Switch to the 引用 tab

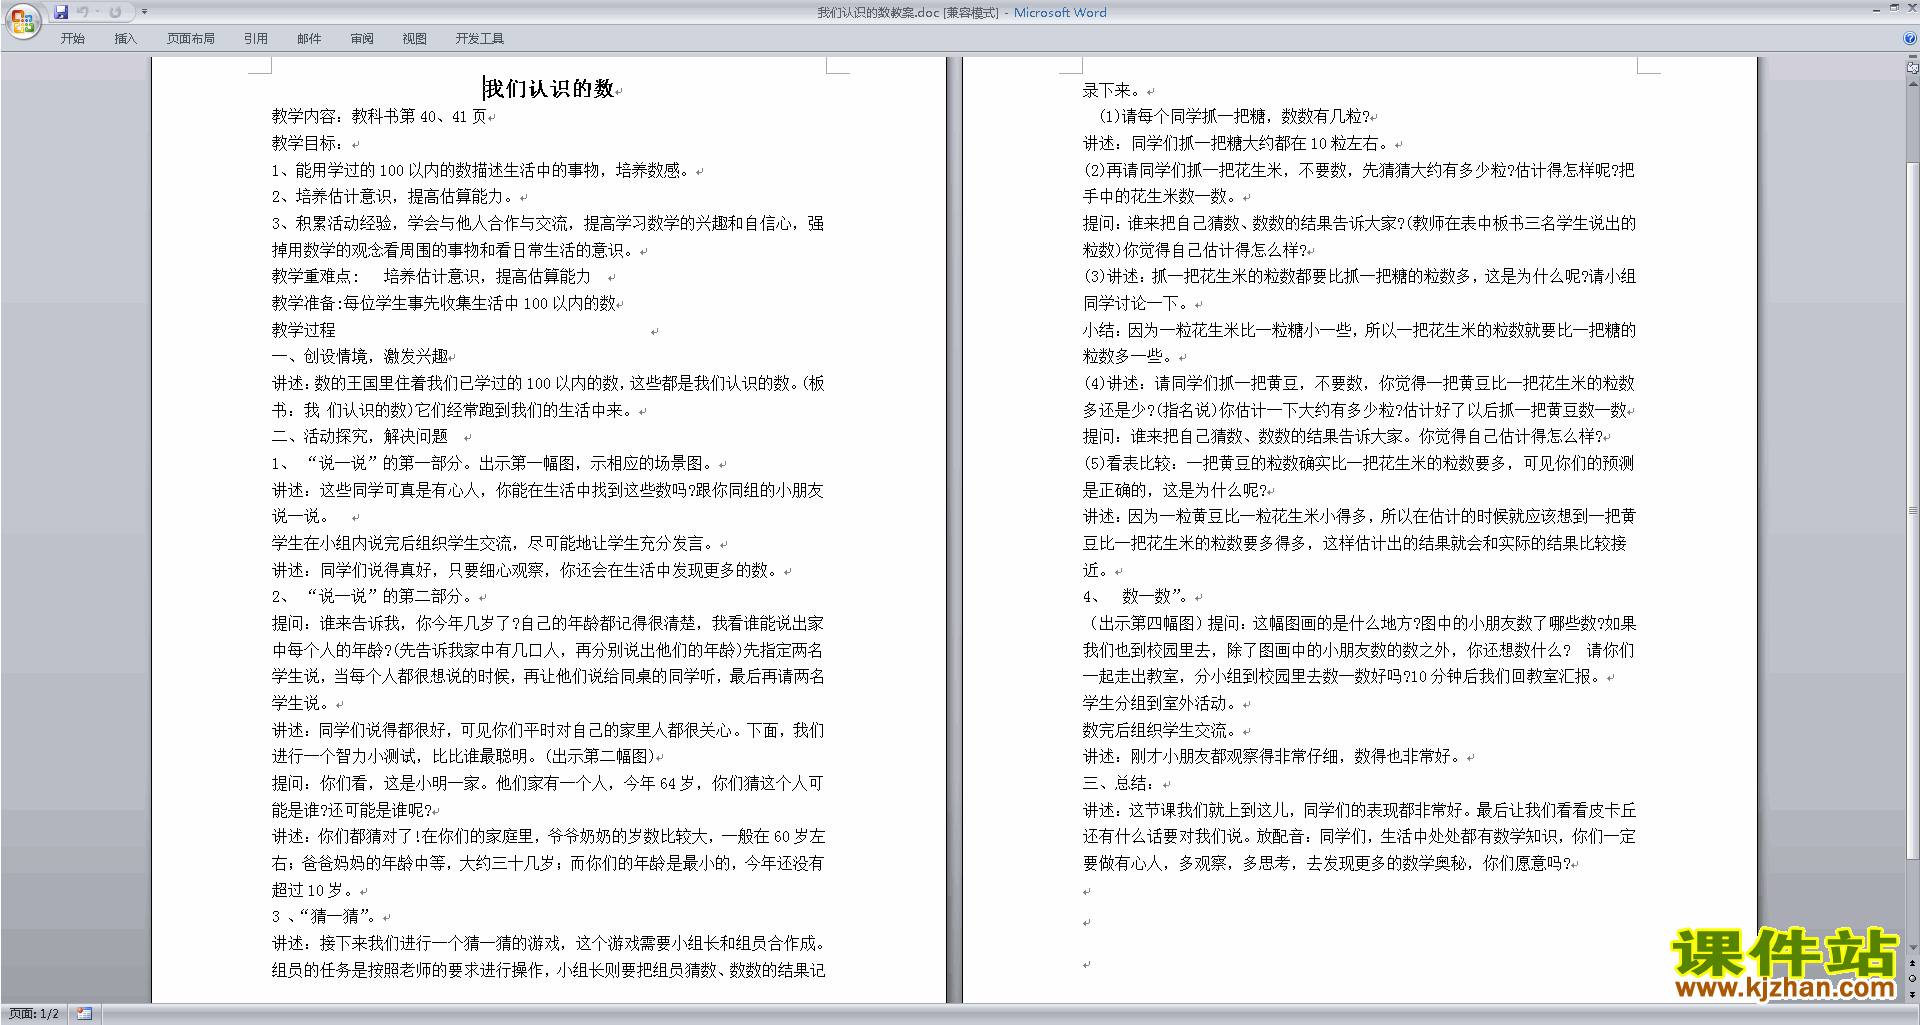pyautogui.click(x=256, y=38)
